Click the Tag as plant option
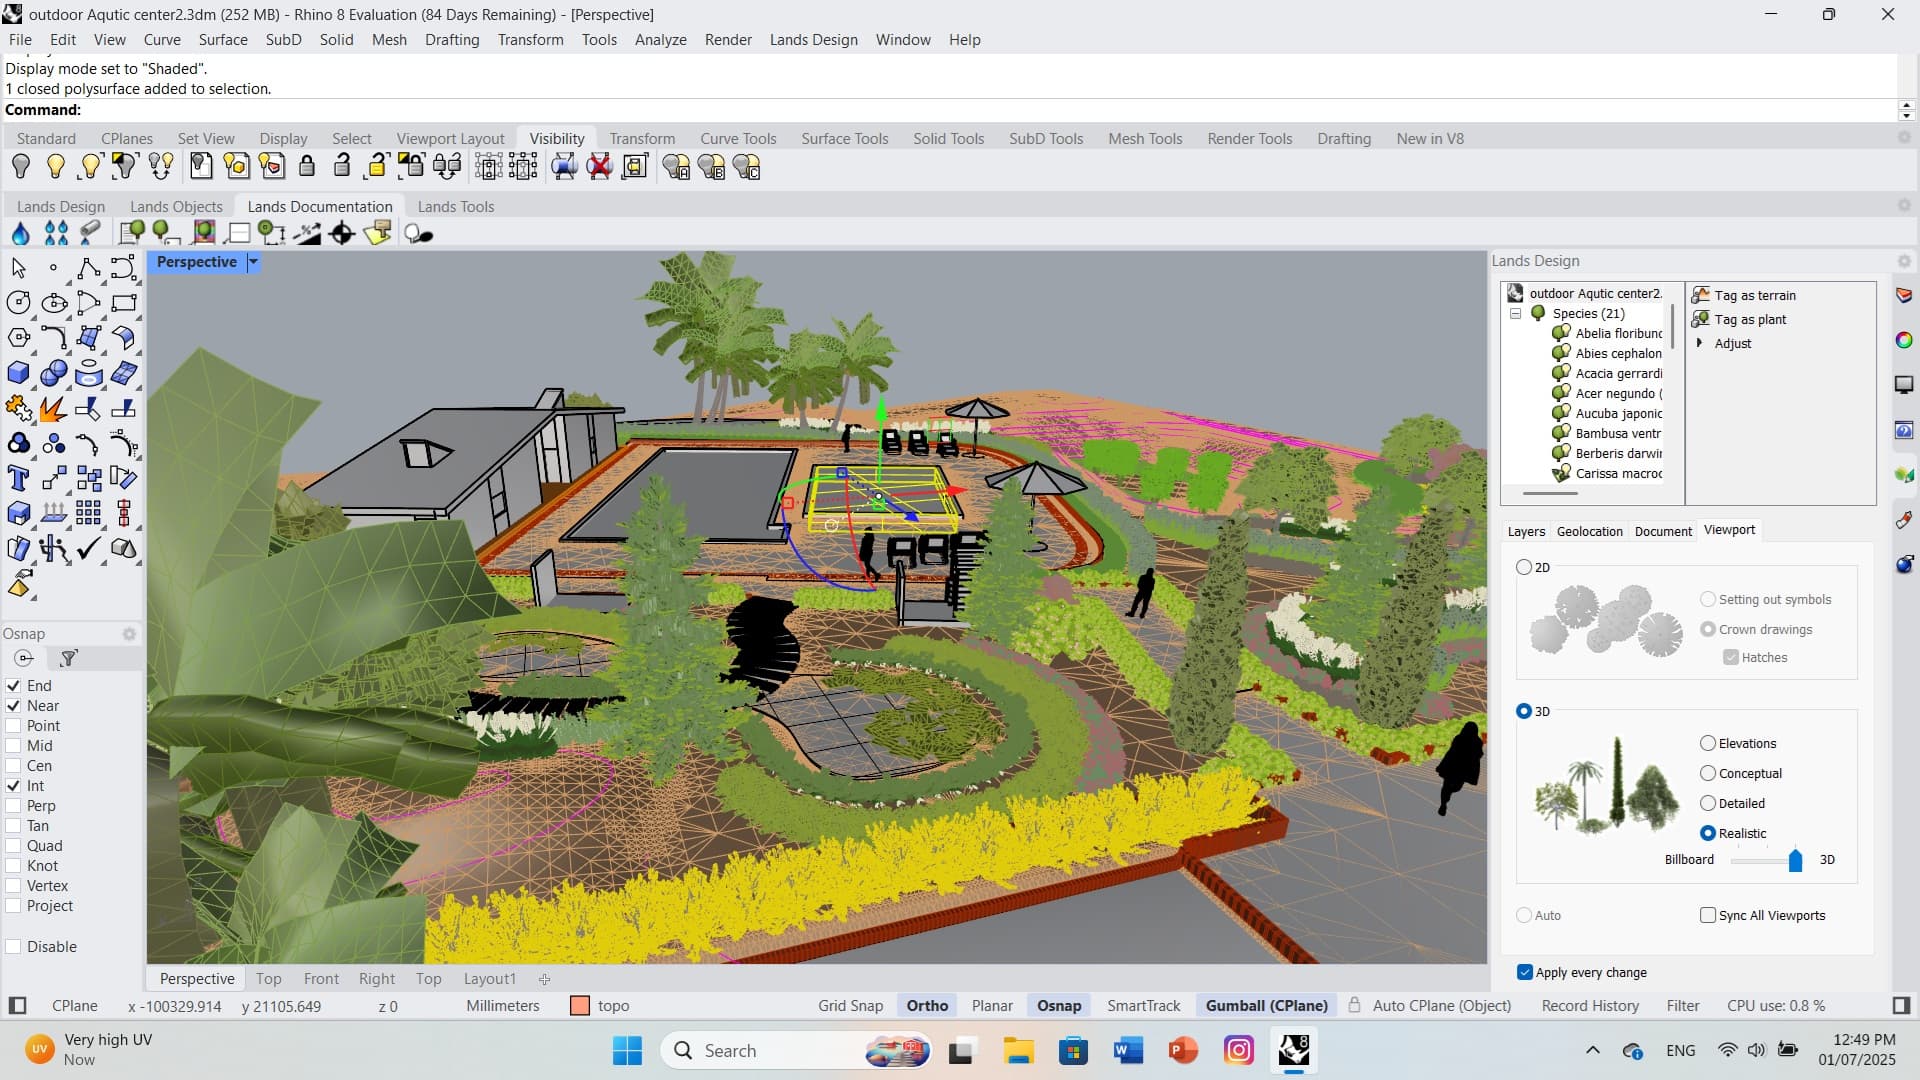Viewport: 1920px width, 1080px height. pyautogui.click(x=1748, y=319)
